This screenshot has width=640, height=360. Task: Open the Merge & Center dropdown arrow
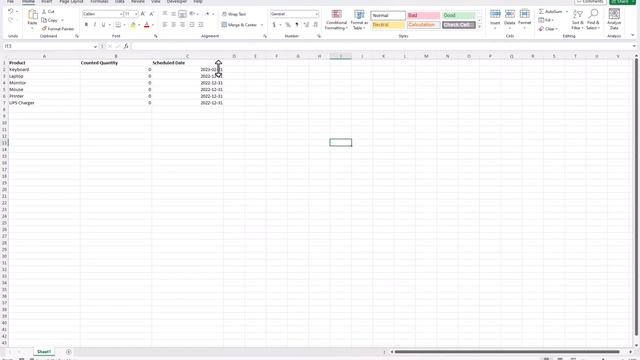coord(262,25)
